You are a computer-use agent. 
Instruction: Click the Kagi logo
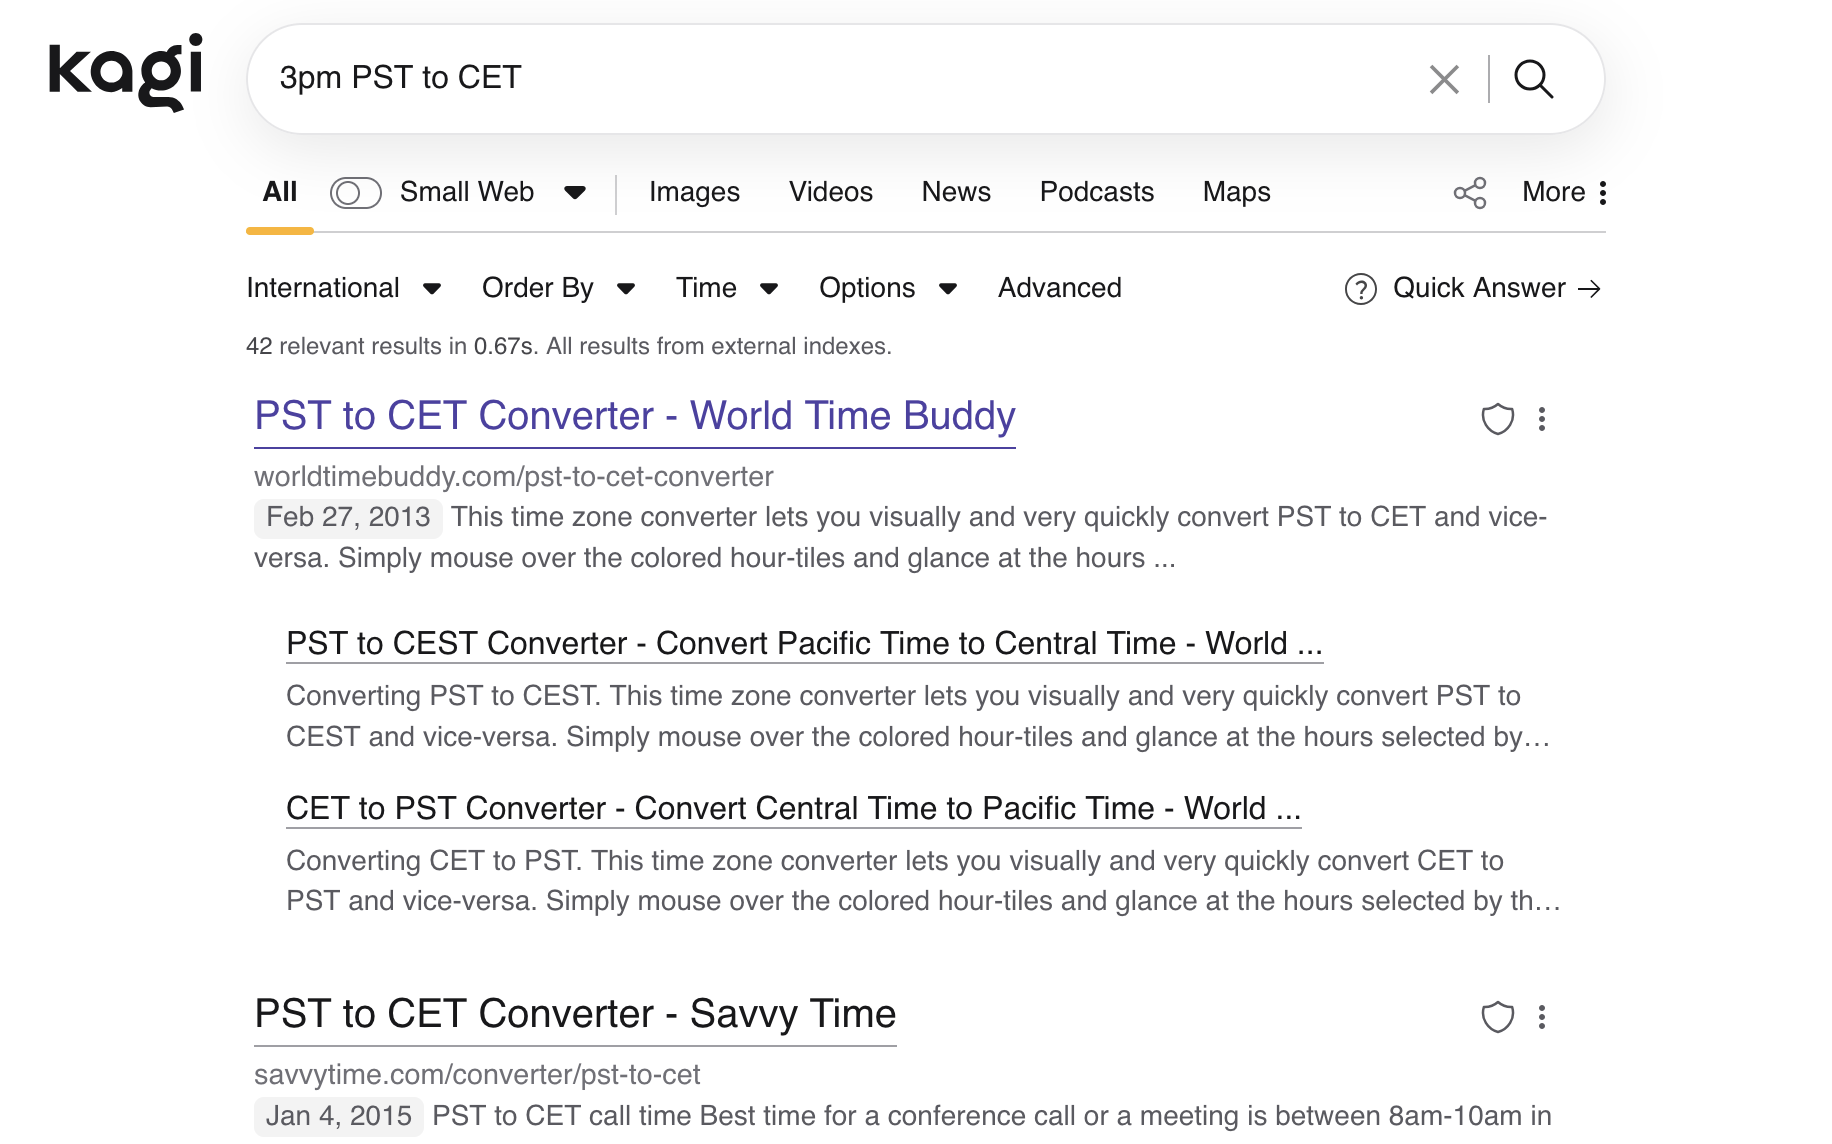(126, 72)
